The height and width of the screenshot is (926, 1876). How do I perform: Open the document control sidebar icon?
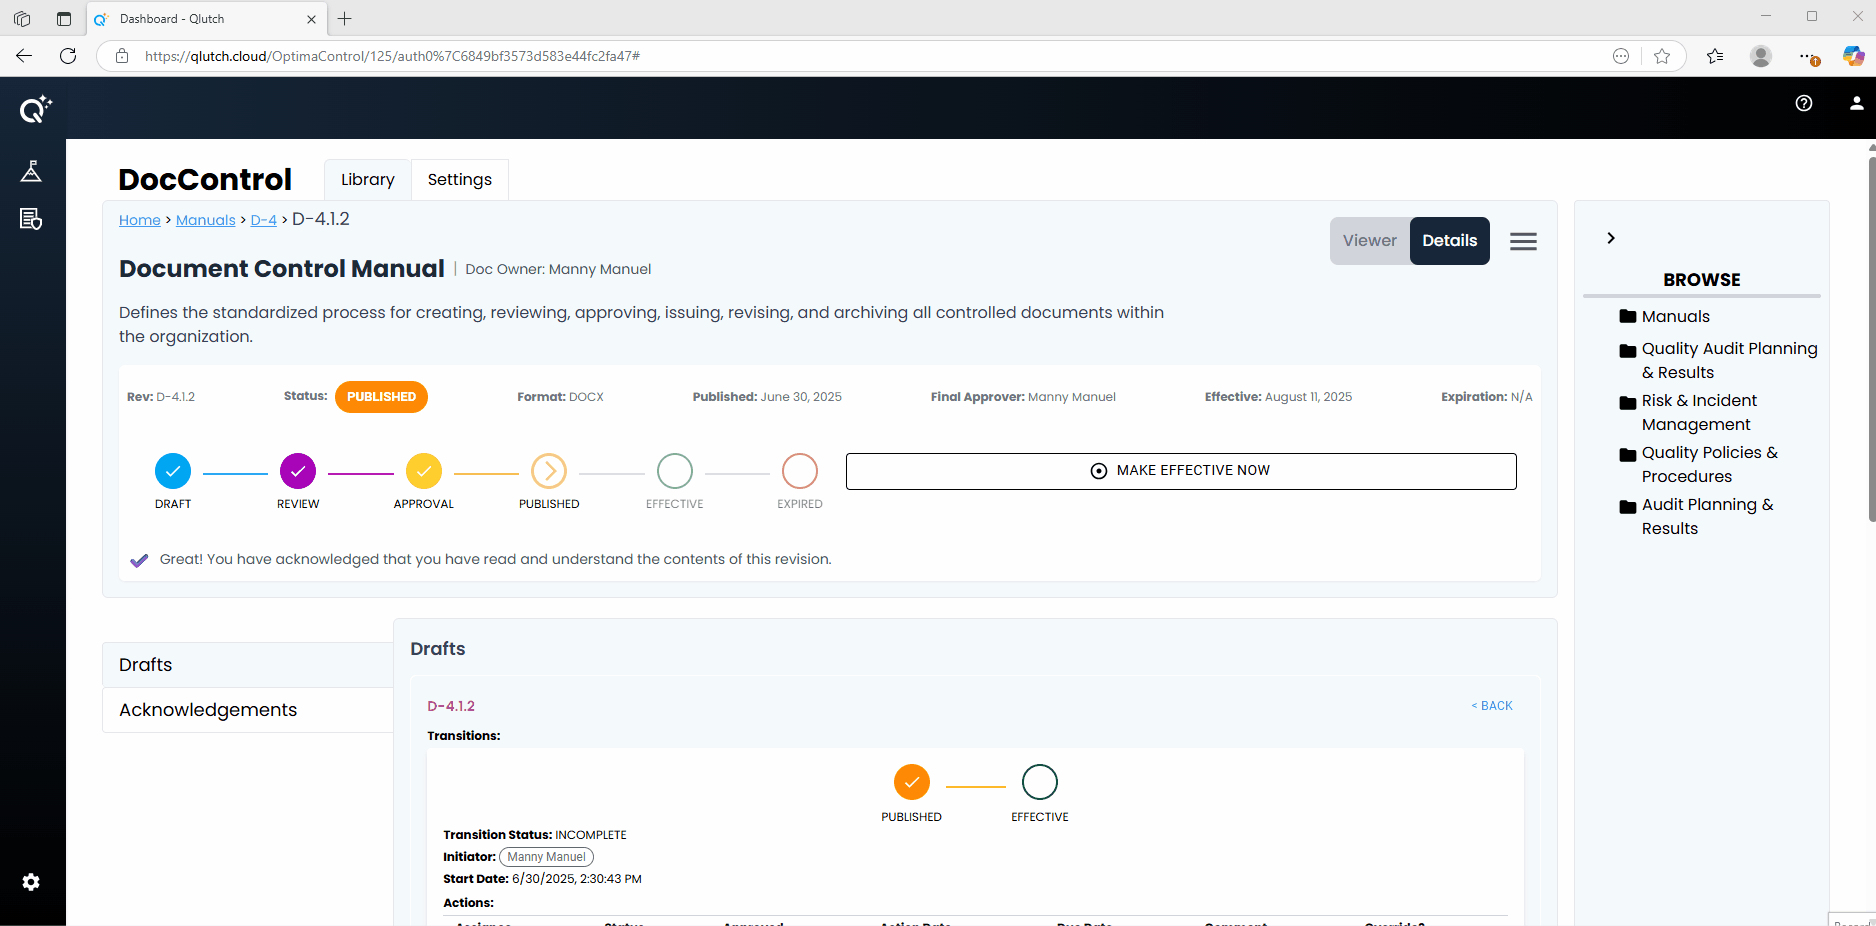(x=31, y=219)
